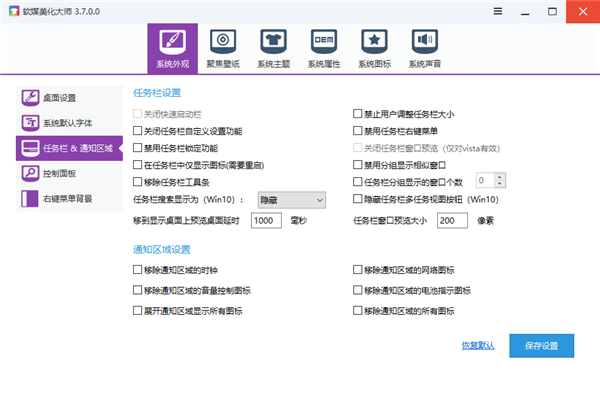The width and height of the screenshot is (600, 395).
Task: Check 移除通知区域的音量控制图标 option
Action: [x=137, y=290]
